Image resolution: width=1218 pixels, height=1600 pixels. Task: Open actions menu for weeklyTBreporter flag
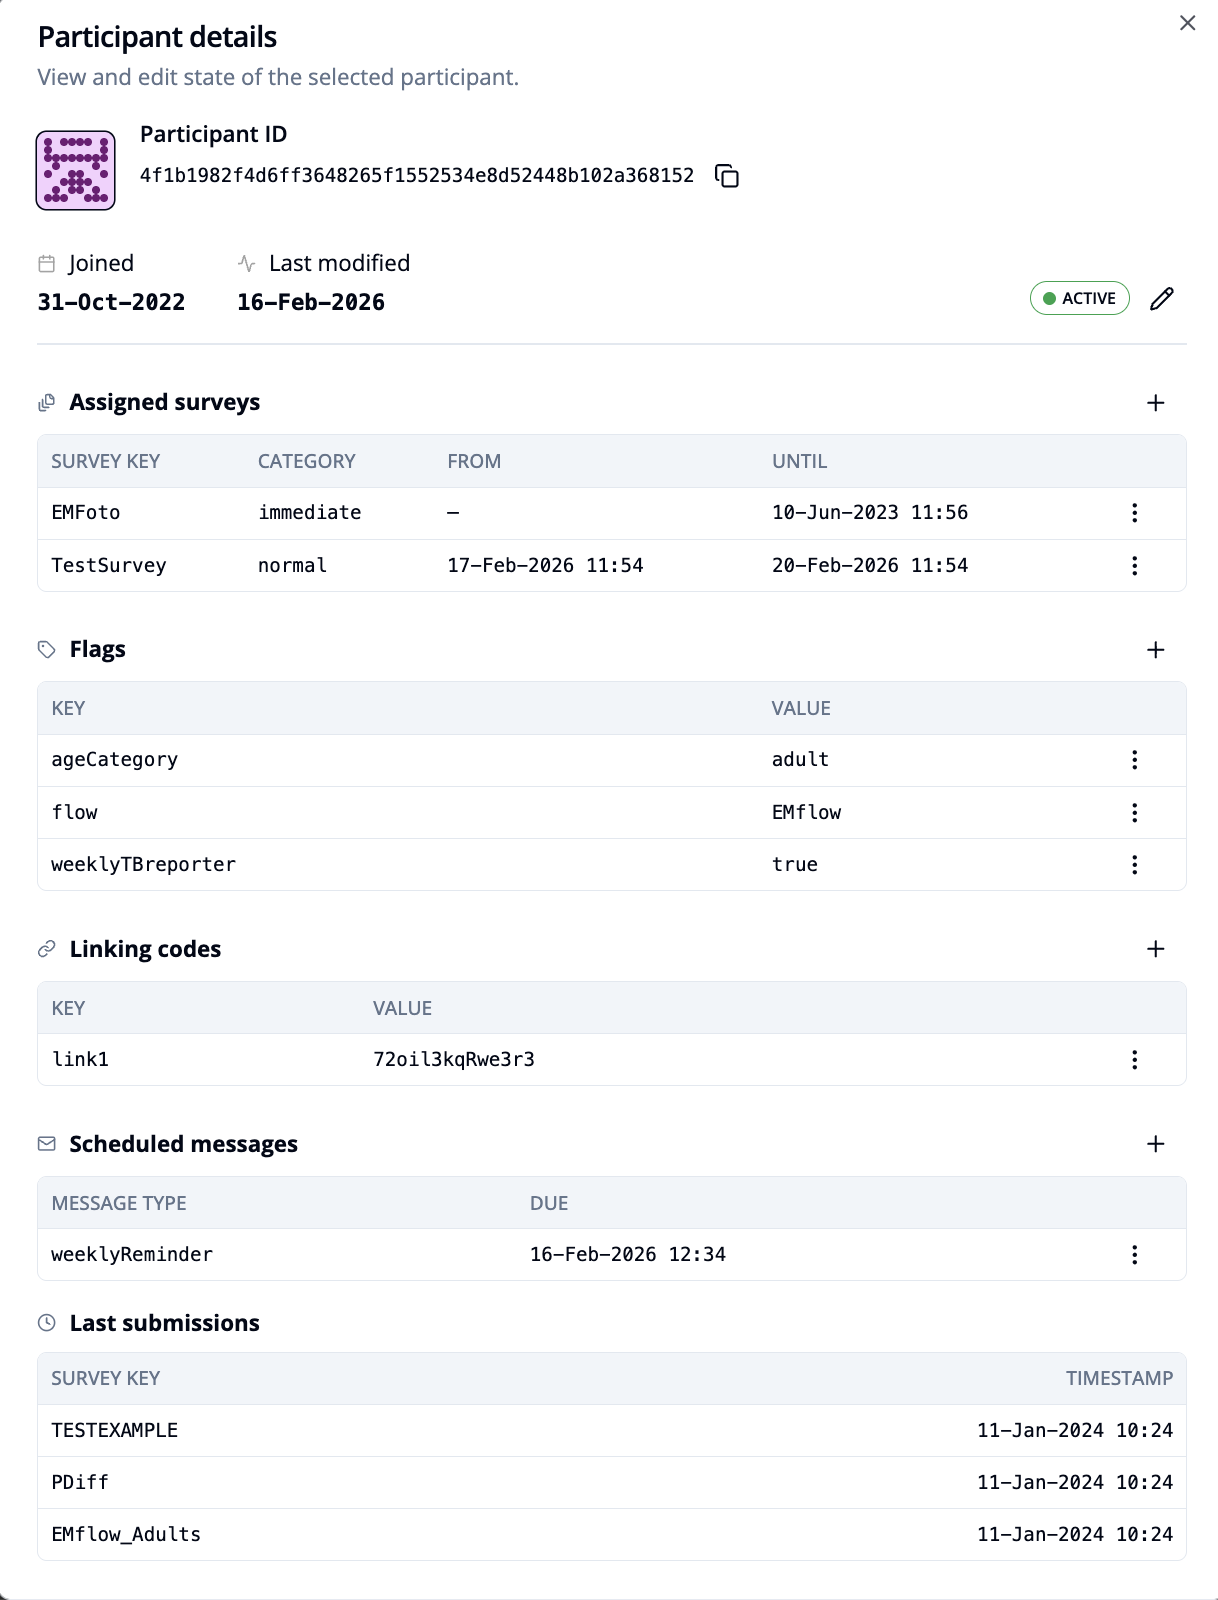[x=1134, y=865]
